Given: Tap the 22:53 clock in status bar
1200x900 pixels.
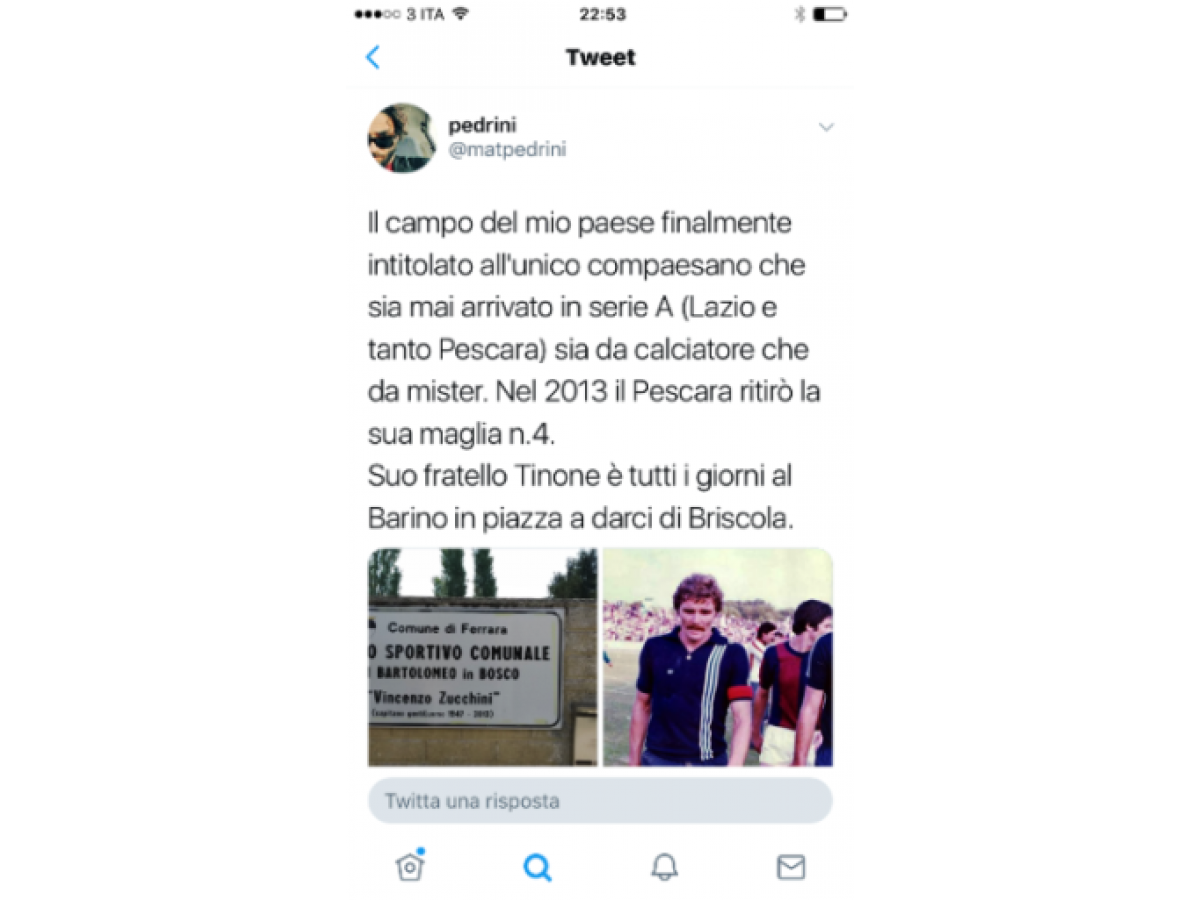Looking at the screenshot, I should [603, 14].
